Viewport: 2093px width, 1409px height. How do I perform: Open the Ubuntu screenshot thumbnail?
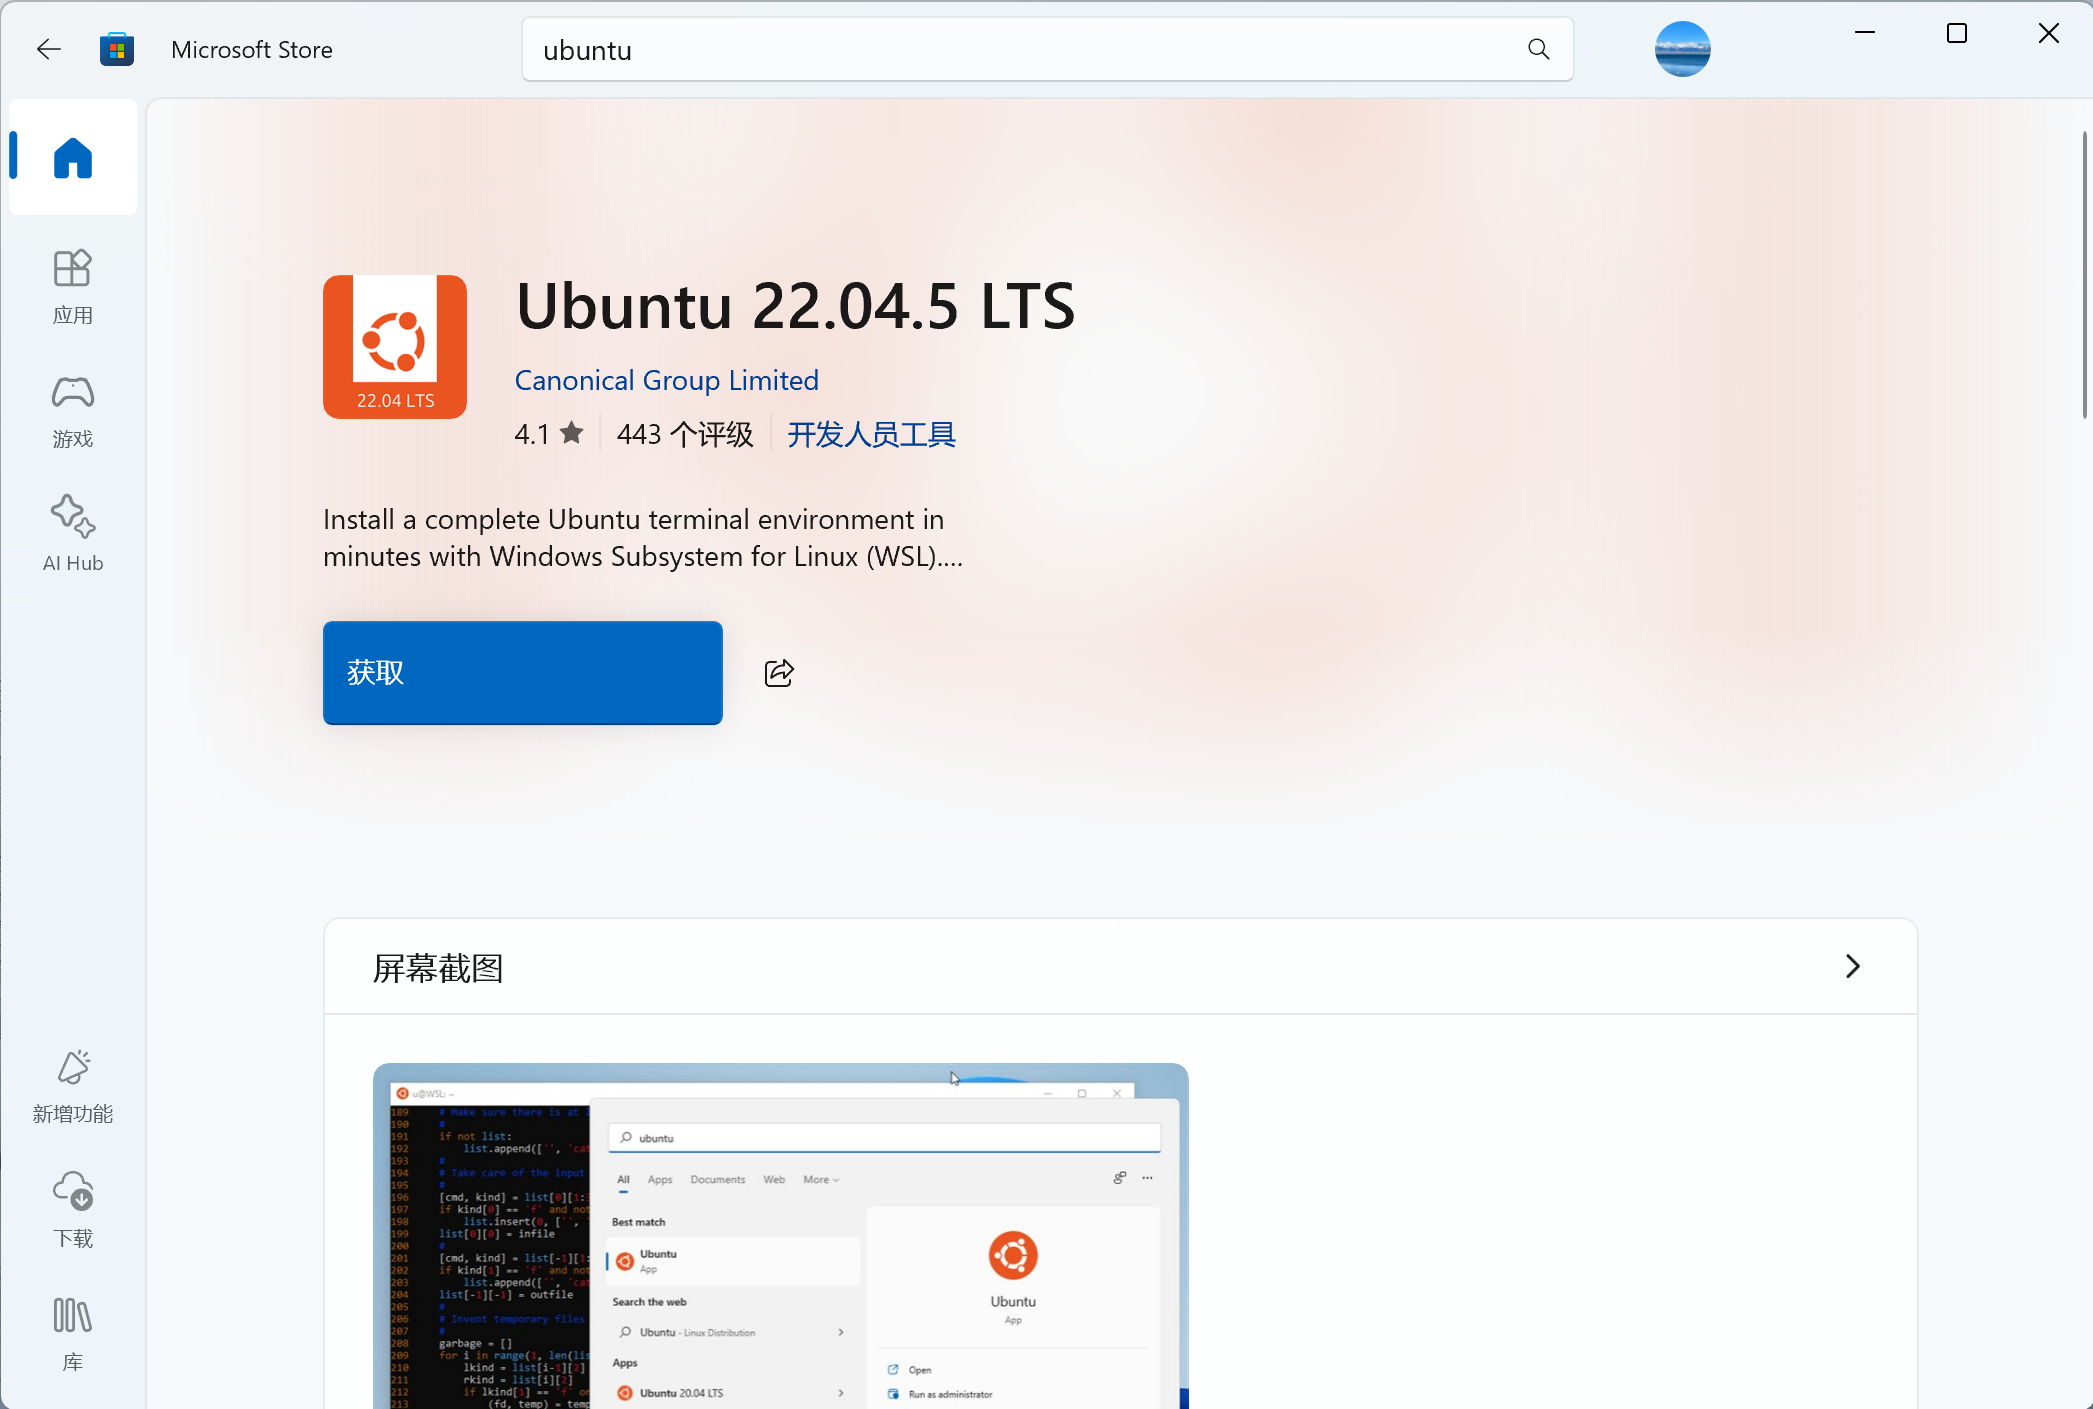pos(780,1240)
